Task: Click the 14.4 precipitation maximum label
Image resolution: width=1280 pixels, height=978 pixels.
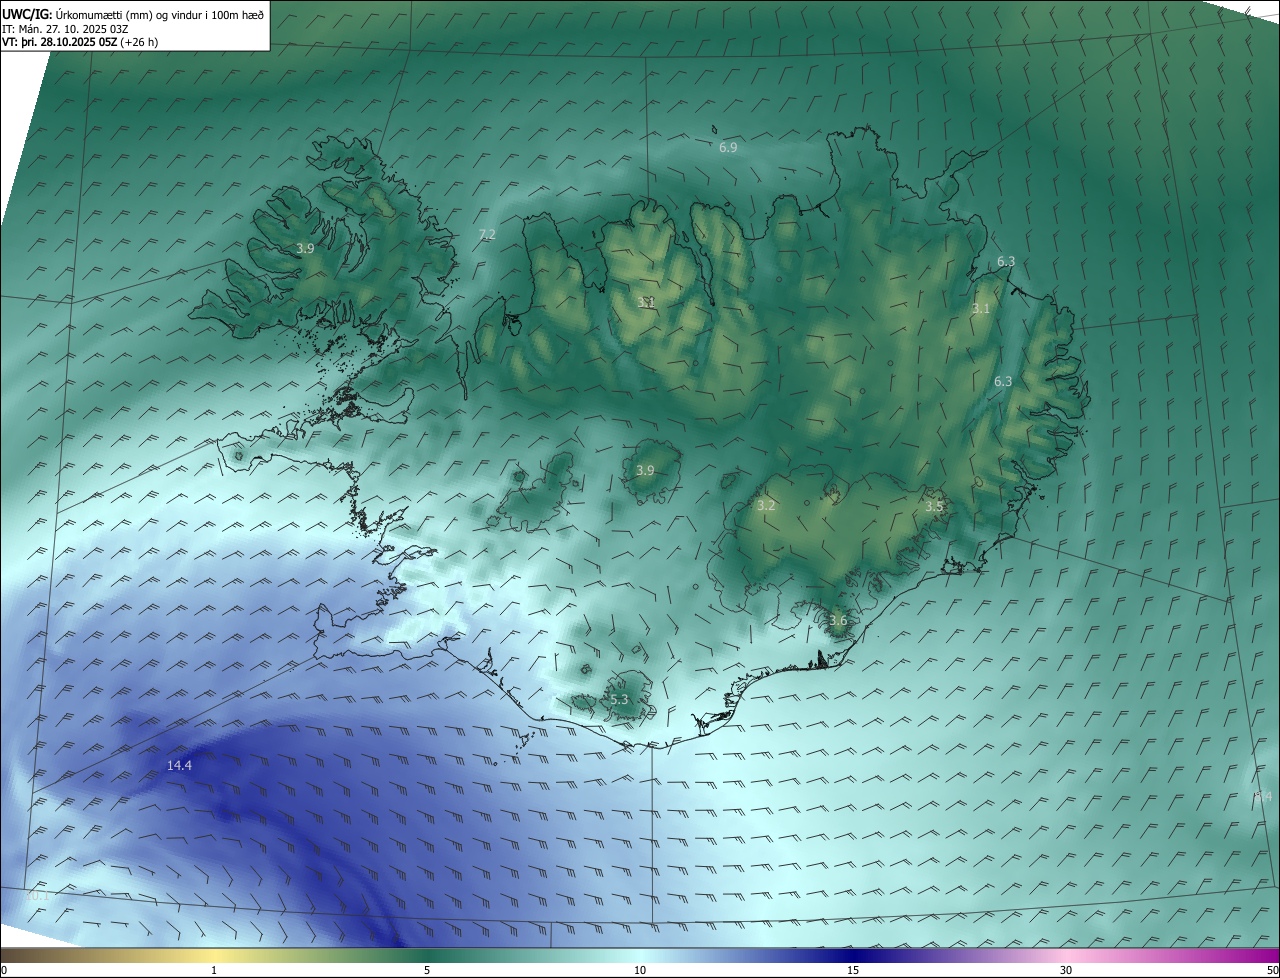Action: click(179, 765)
